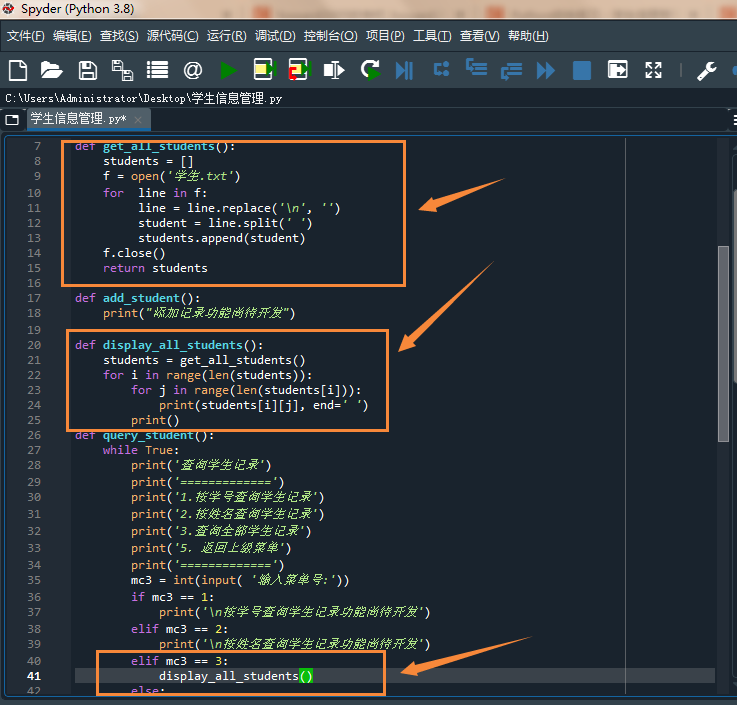This screenshot has width=737, height=705.
Task: Open the 项目(P) menu
Action: coord(385,36)
